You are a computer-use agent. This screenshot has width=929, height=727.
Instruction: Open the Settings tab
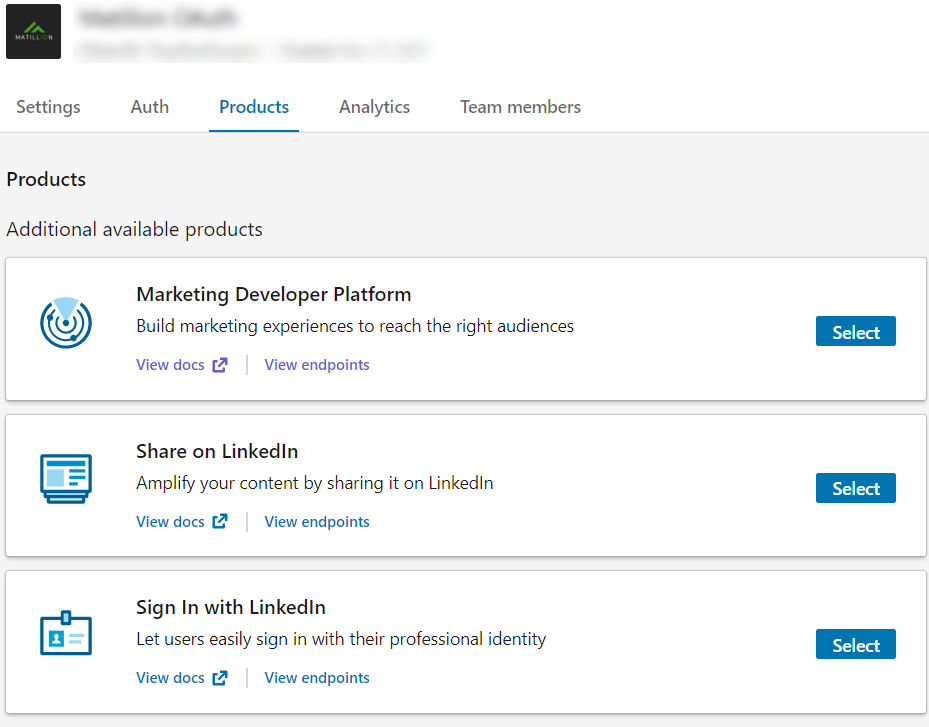48,107
